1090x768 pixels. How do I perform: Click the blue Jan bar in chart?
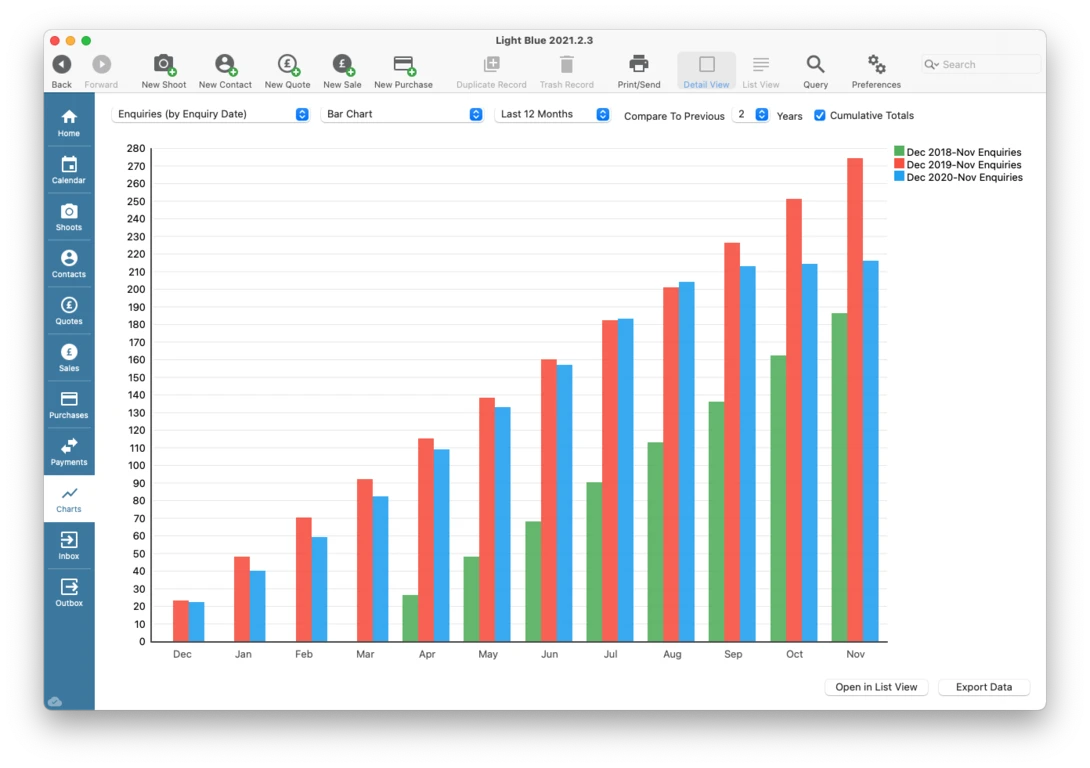[x=257, y=606]
